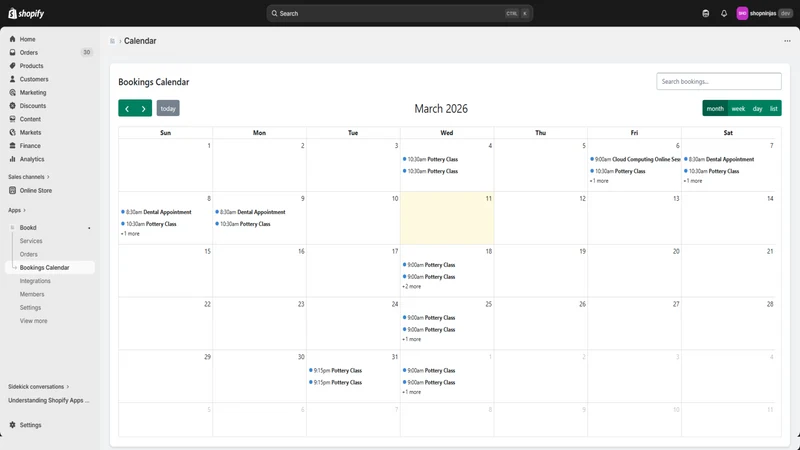Expand Sidekick conversations section
This screenshot has width=800, height=450.
click(x=38, y=387)
